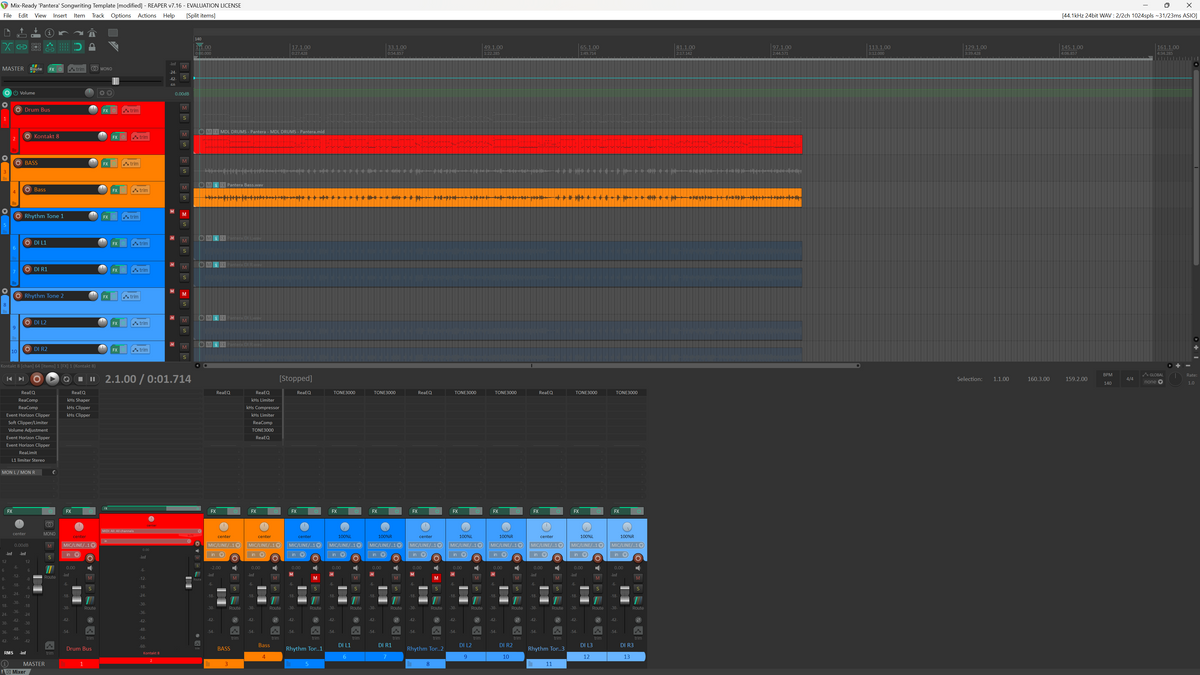Toggle the transport Repeat button

(x=66, y=379)
